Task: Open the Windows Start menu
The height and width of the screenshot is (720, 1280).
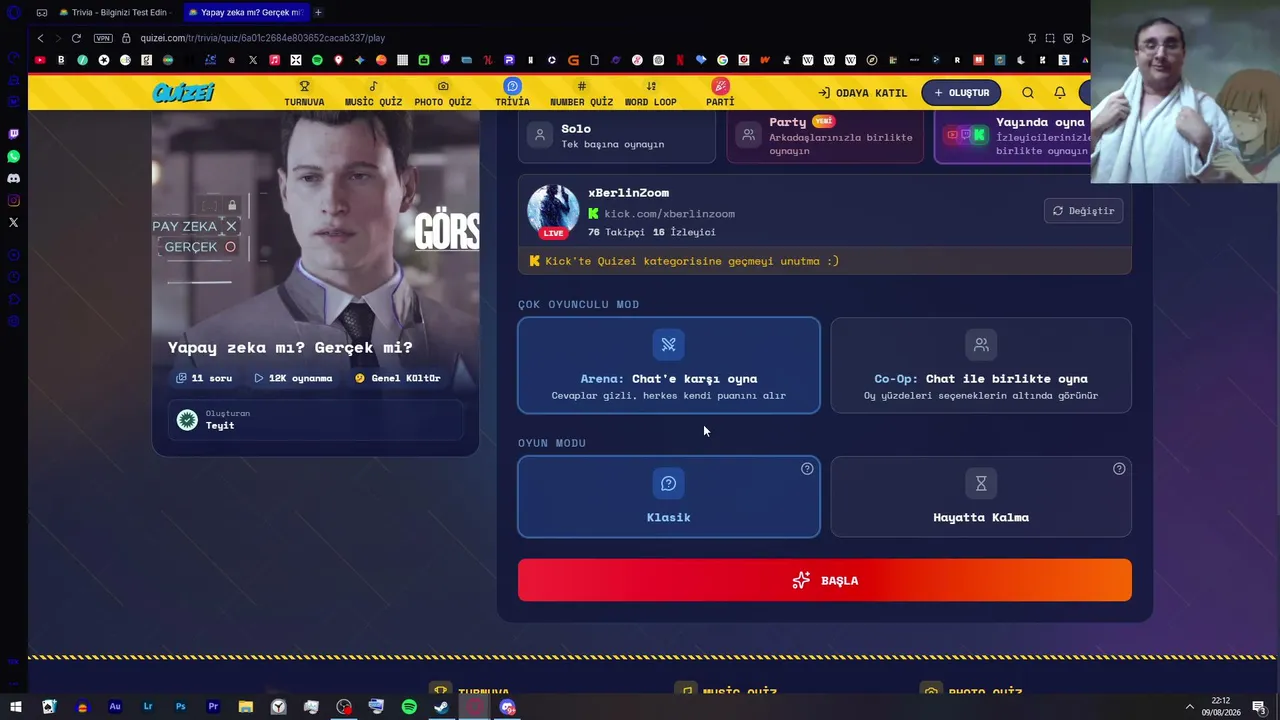Action: point(16,707)
